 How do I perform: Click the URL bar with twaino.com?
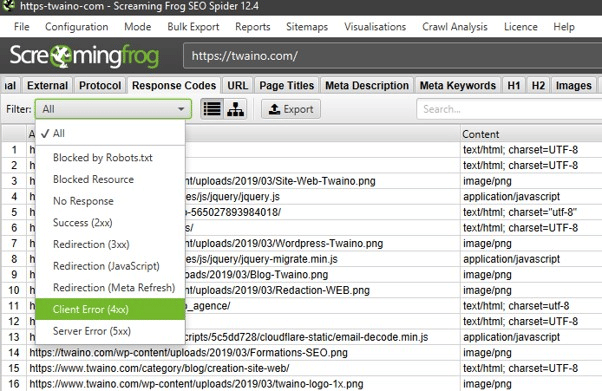coord(392,56)
